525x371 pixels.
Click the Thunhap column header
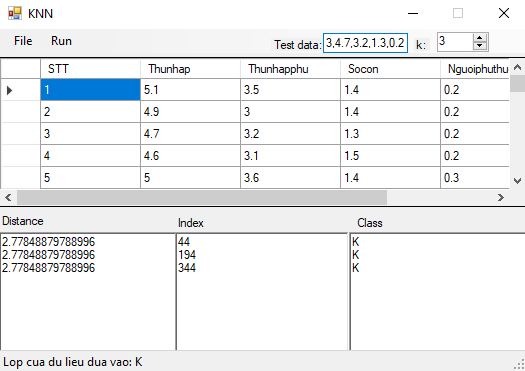click(190, 69)
